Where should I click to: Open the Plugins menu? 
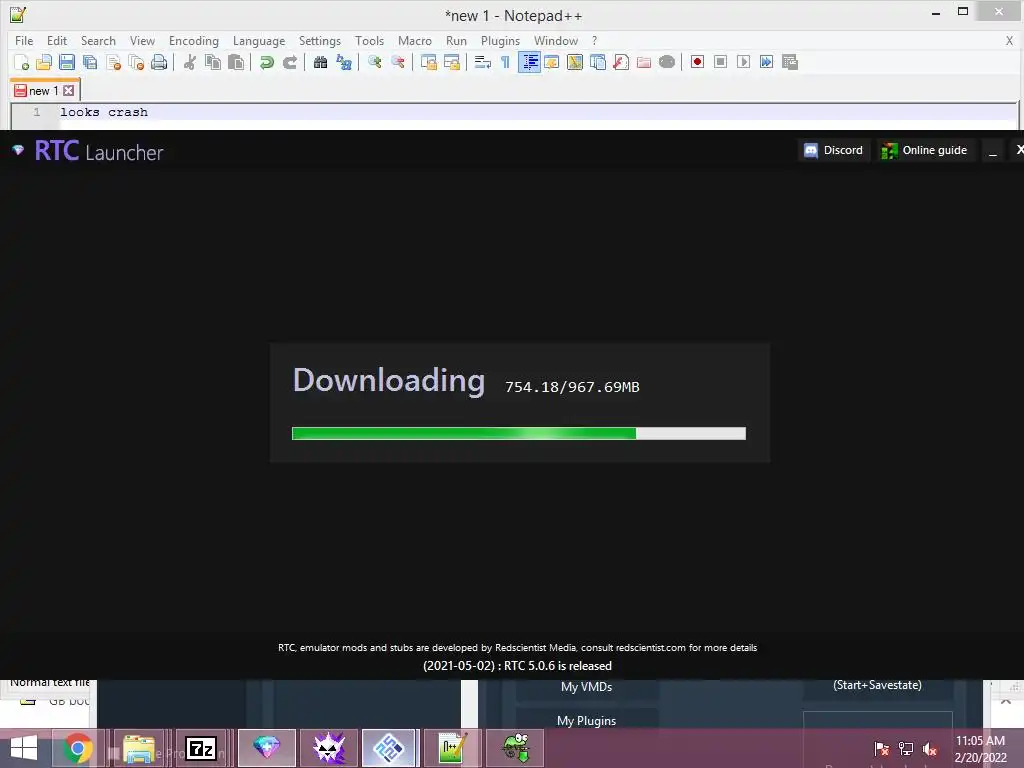pyautogui.click(x=500, y=40)
